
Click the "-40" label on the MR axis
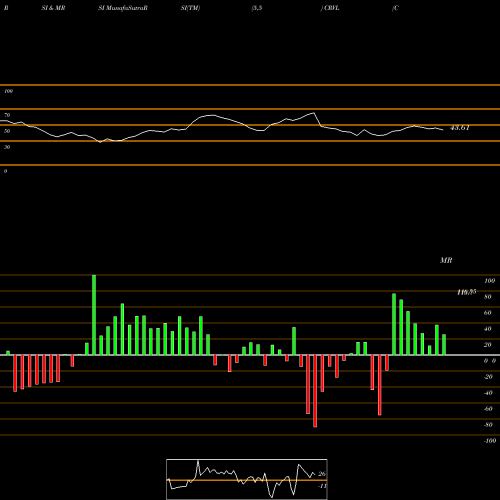tap(488, 393)
